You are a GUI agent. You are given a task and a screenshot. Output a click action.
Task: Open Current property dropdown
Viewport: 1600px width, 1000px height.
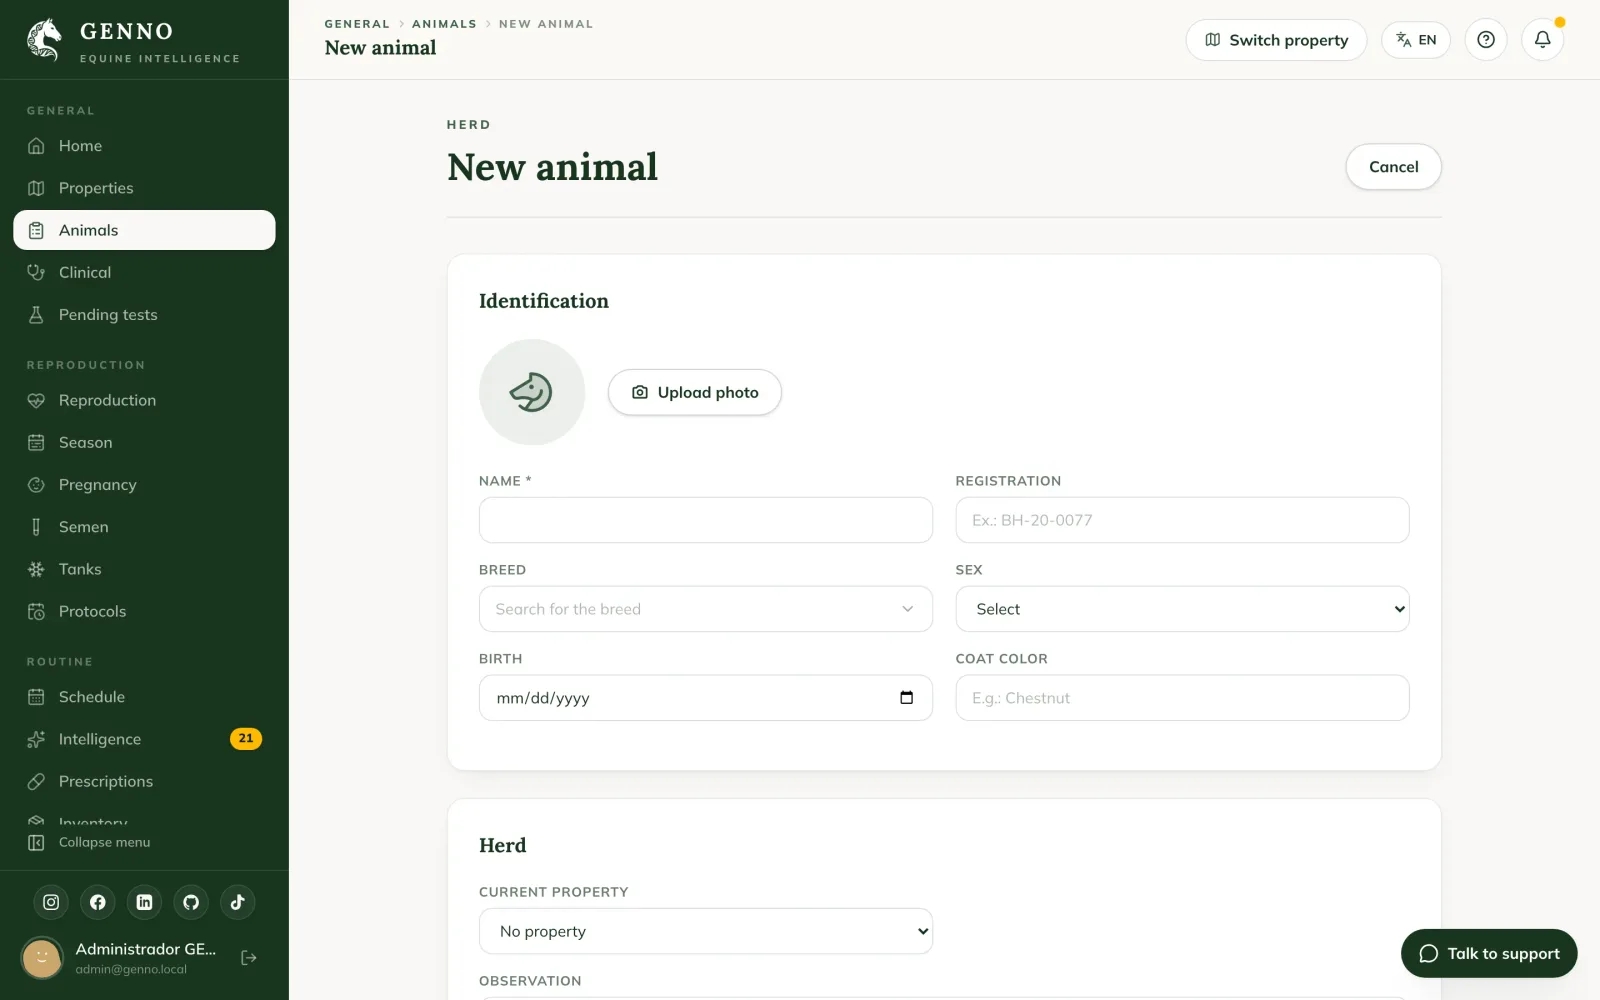(x=706, y=931)
